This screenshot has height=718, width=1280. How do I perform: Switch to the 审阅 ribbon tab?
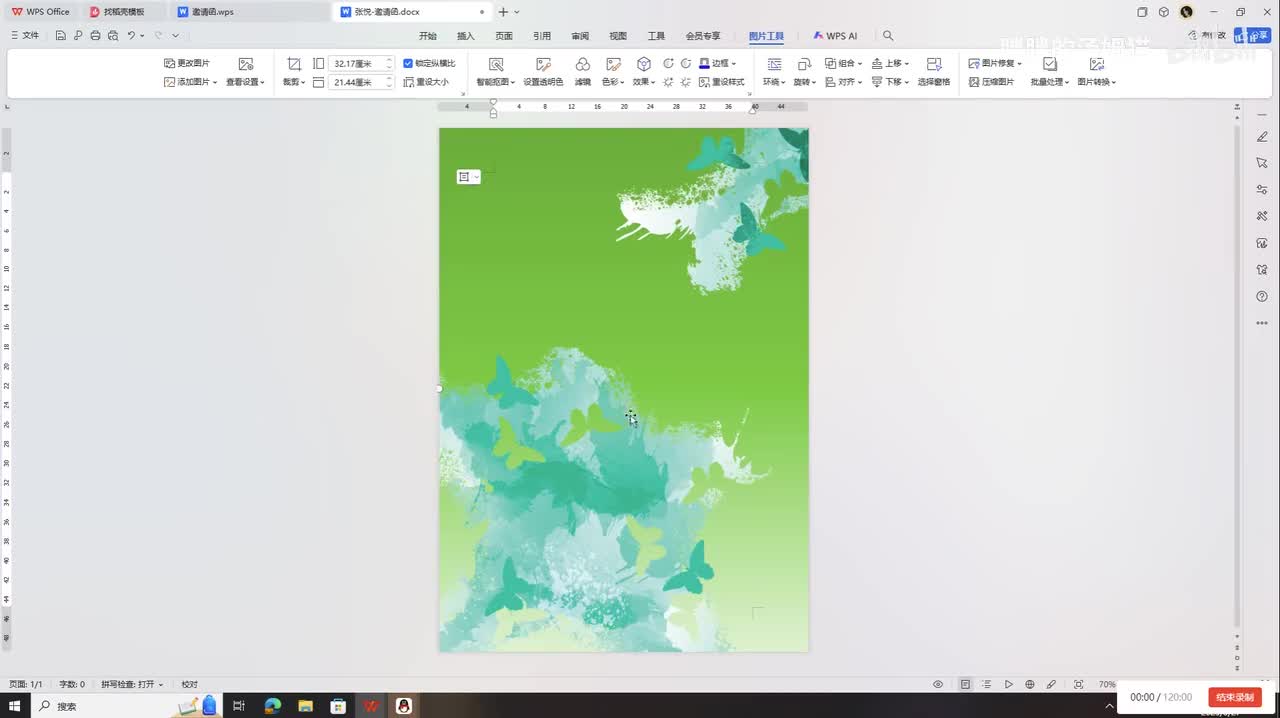pyautogui.click(x=580, y=36)
